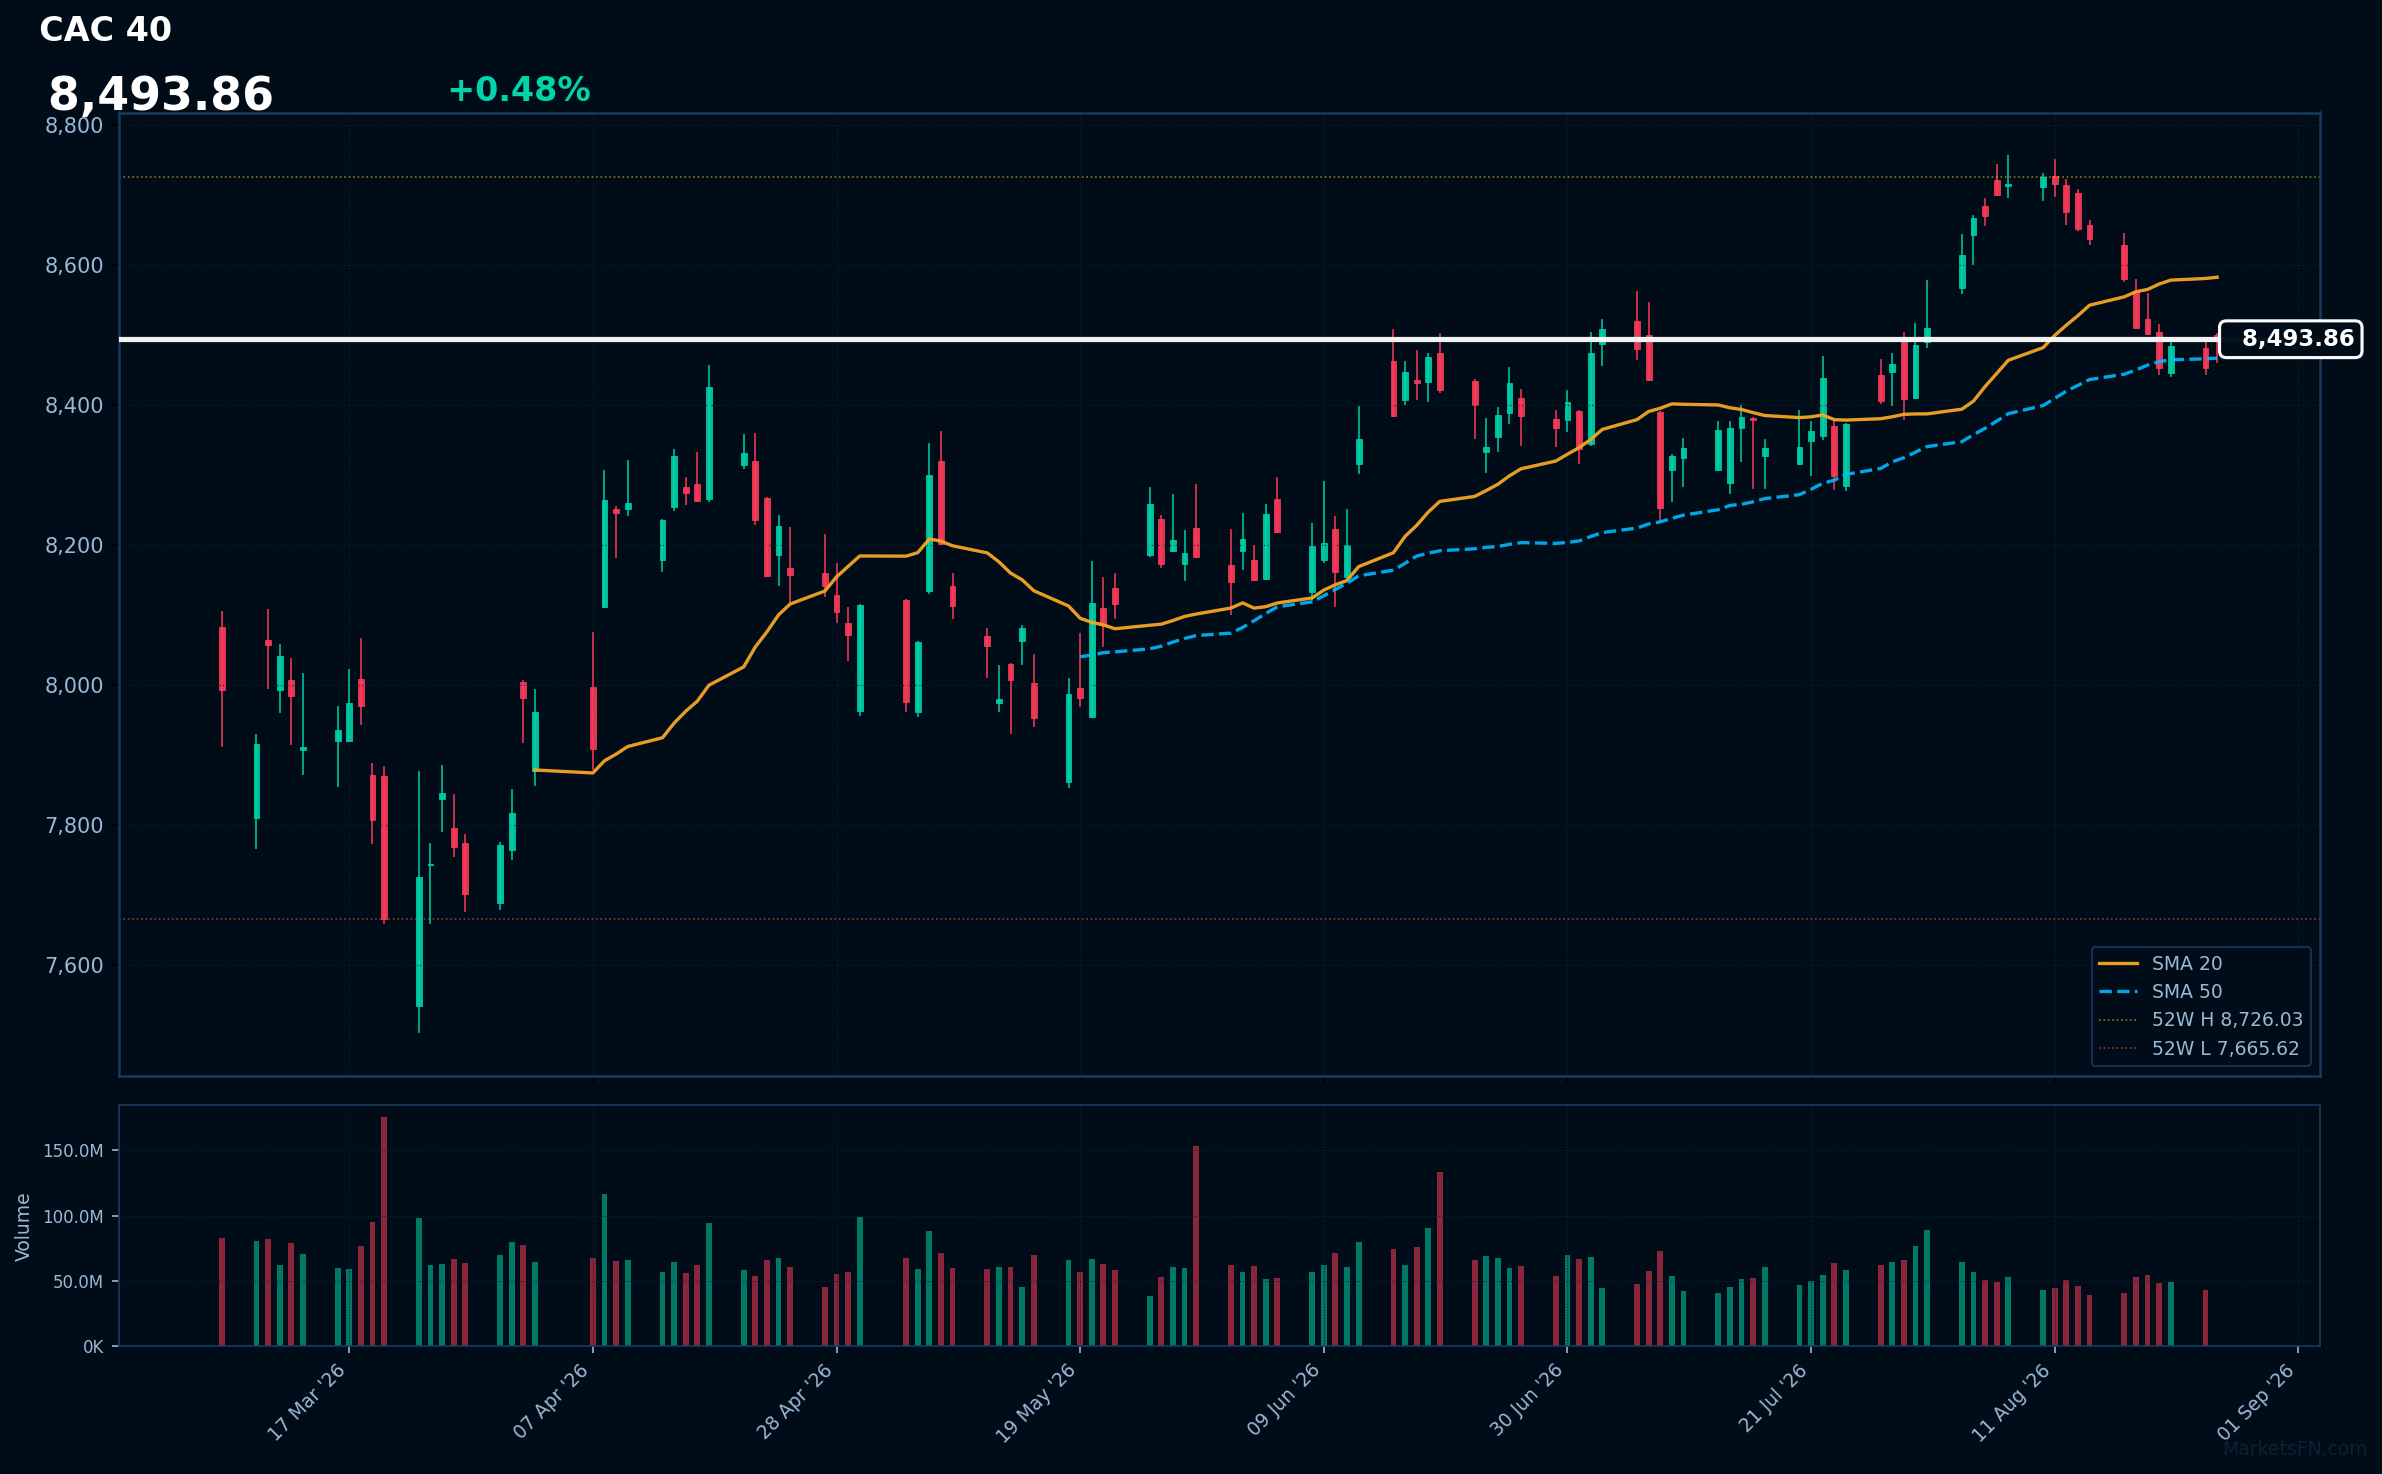Click the 8,493.86 price label on right axis

(x=2290, y=339)
